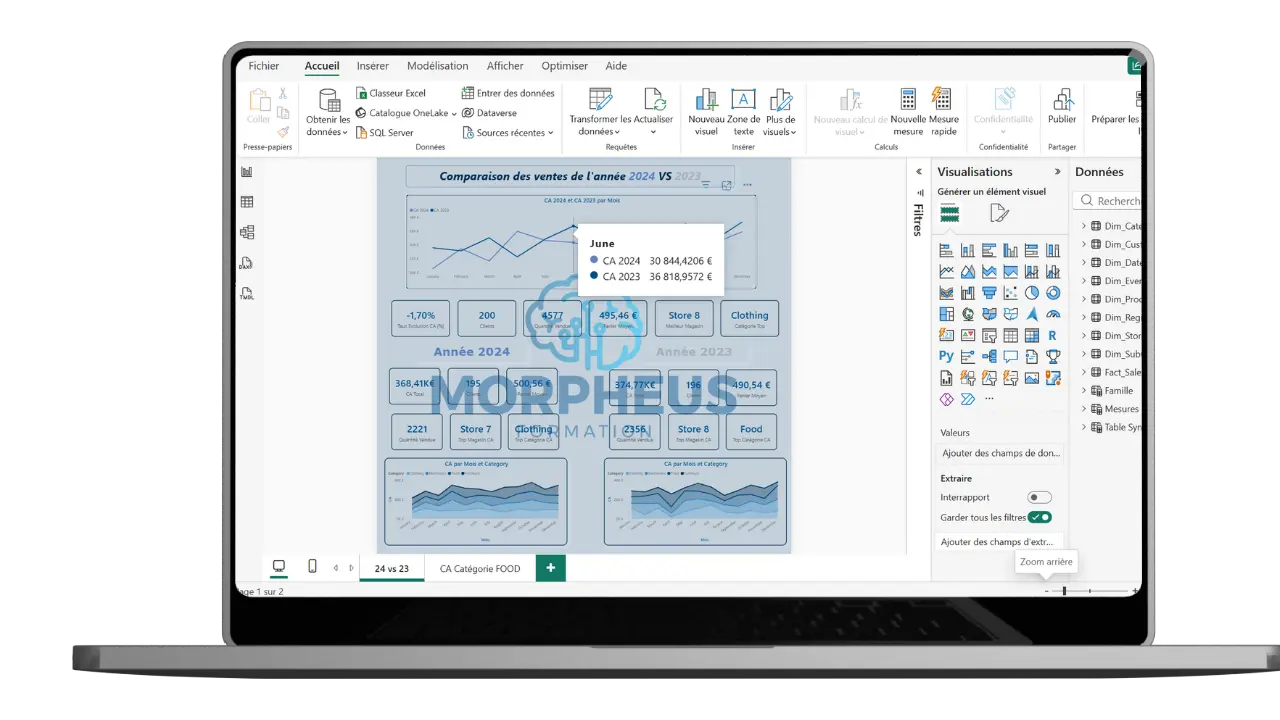The image size is (1280, 720).
Task: Enable the Interrapport toggle
Action: [x=1039, y=497]
